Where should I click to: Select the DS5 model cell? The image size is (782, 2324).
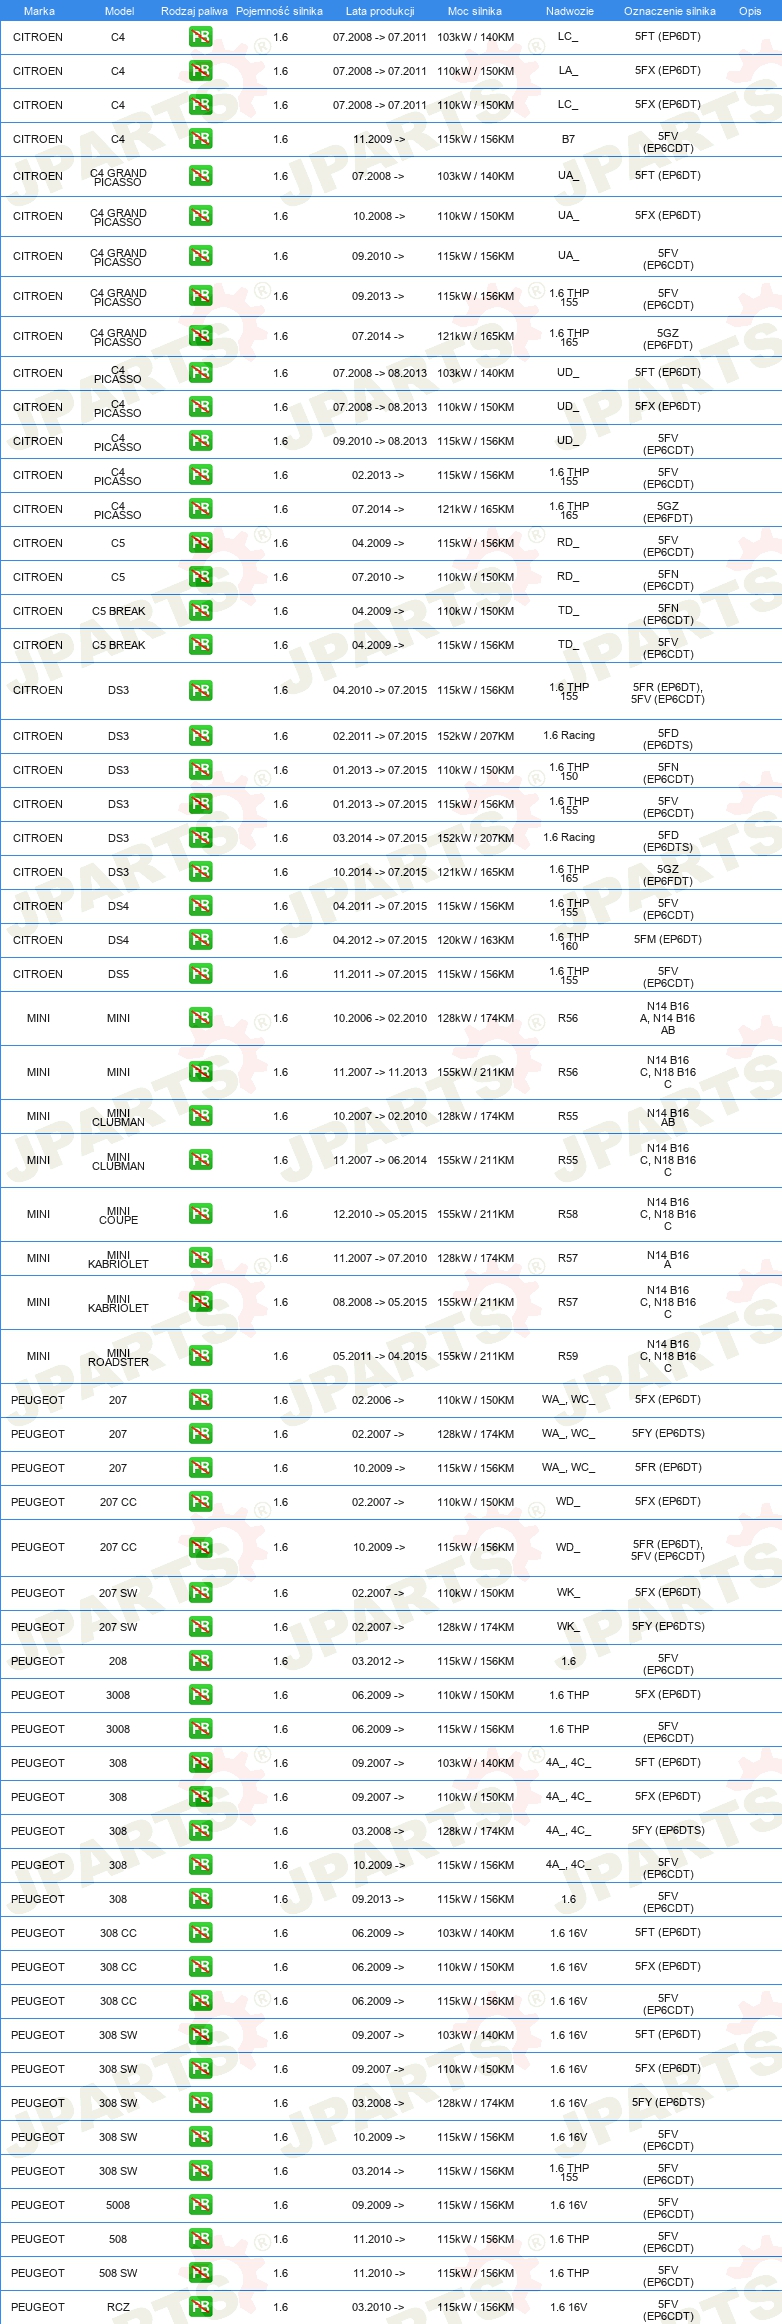coord(118,974)
